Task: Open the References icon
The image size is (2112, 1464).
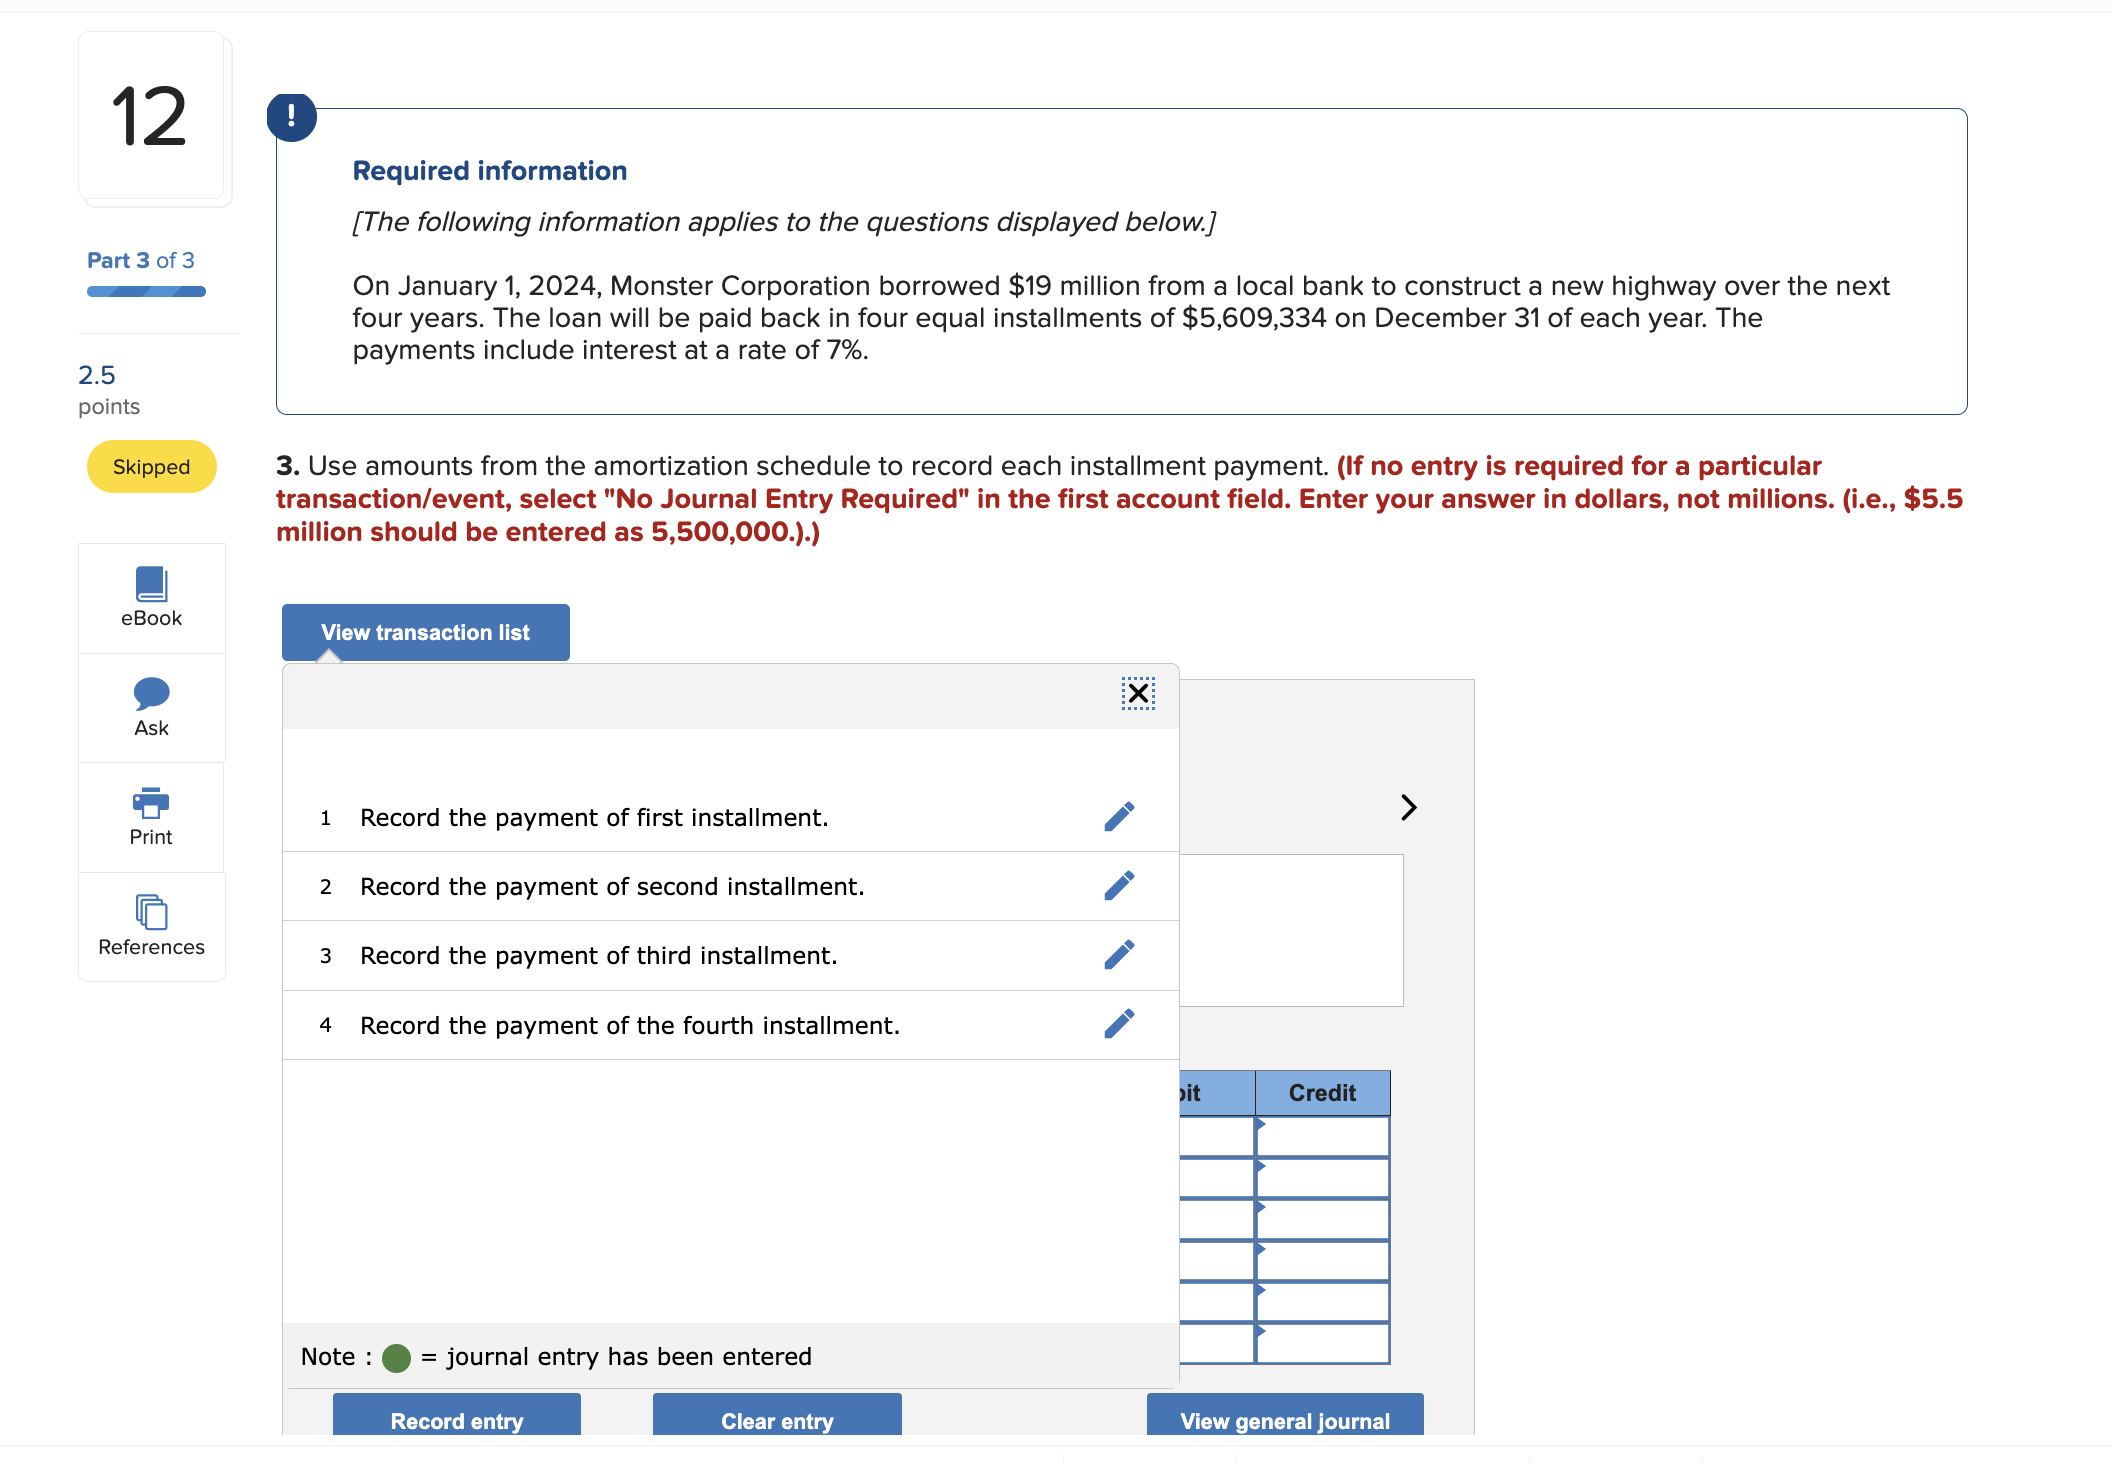Action: click(151, 912)
